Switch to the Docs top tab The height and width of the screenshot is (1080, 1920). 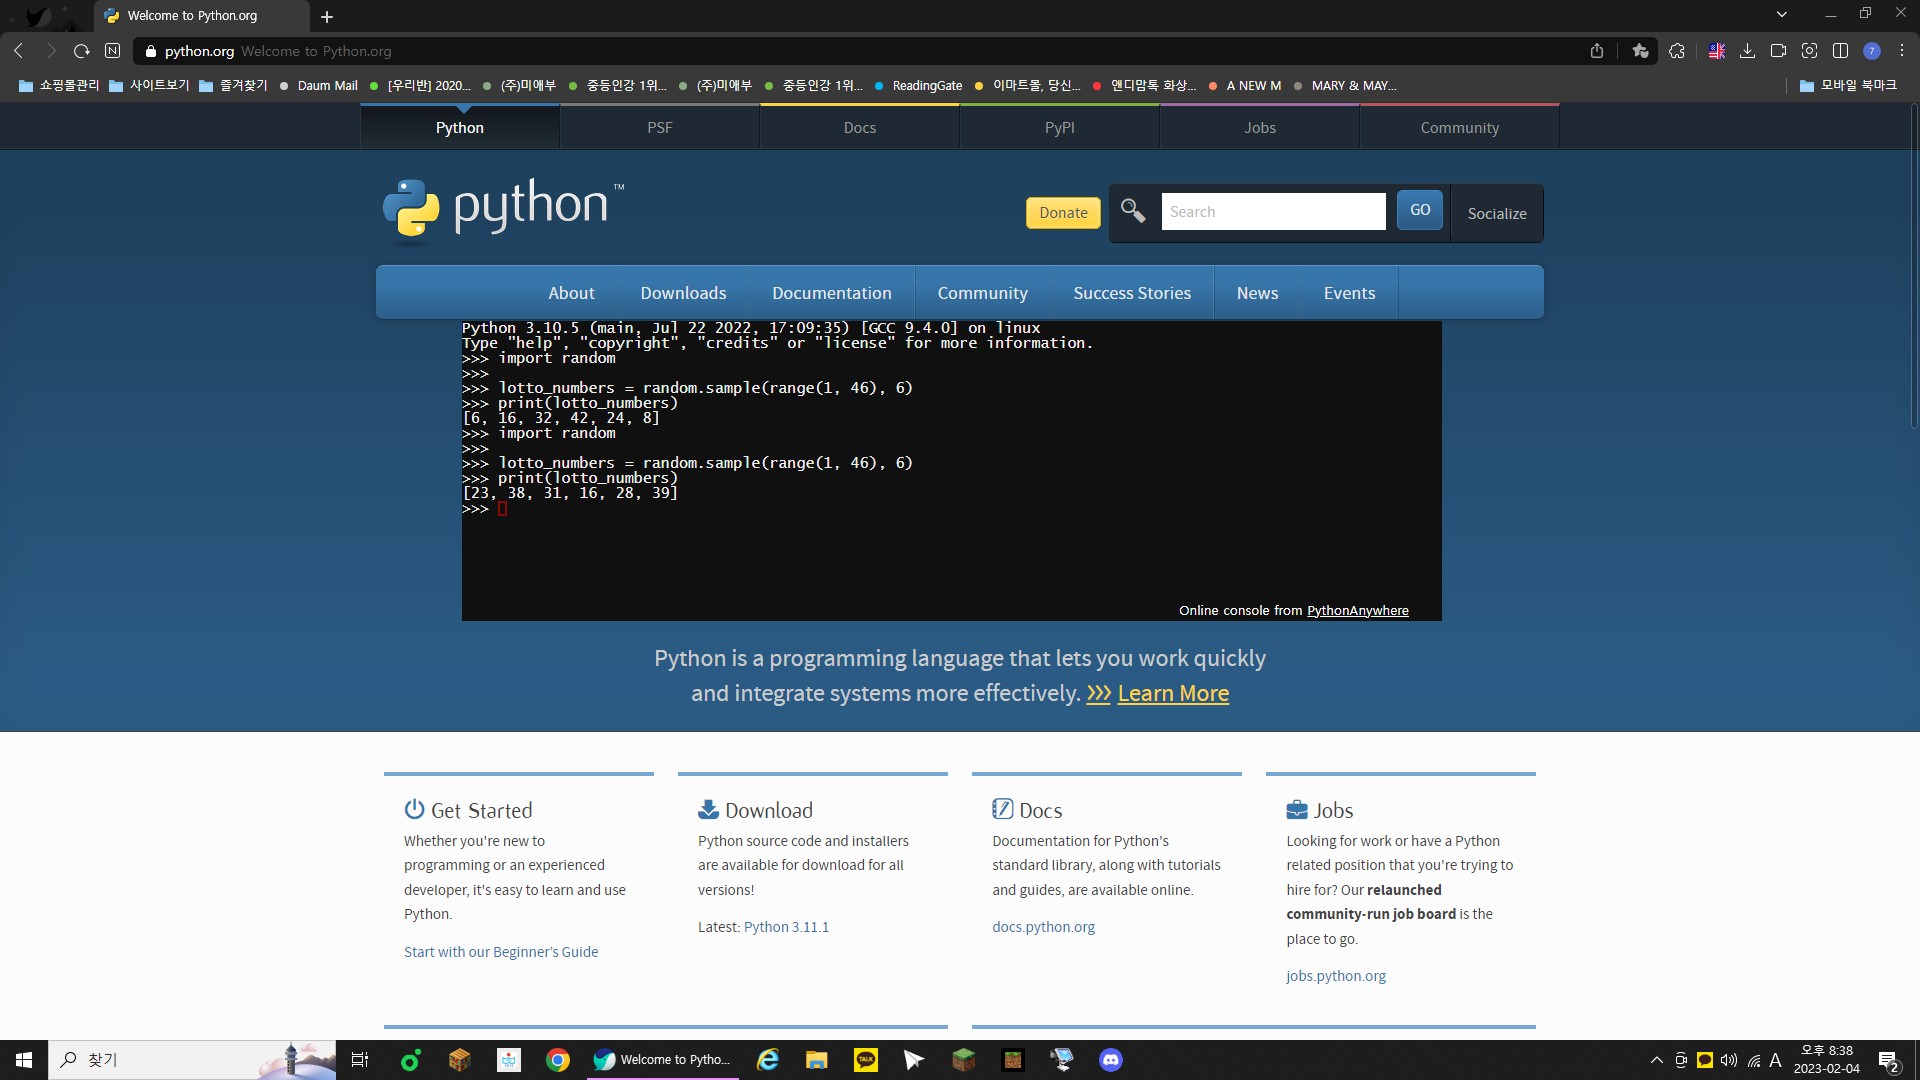click(860, 127)
